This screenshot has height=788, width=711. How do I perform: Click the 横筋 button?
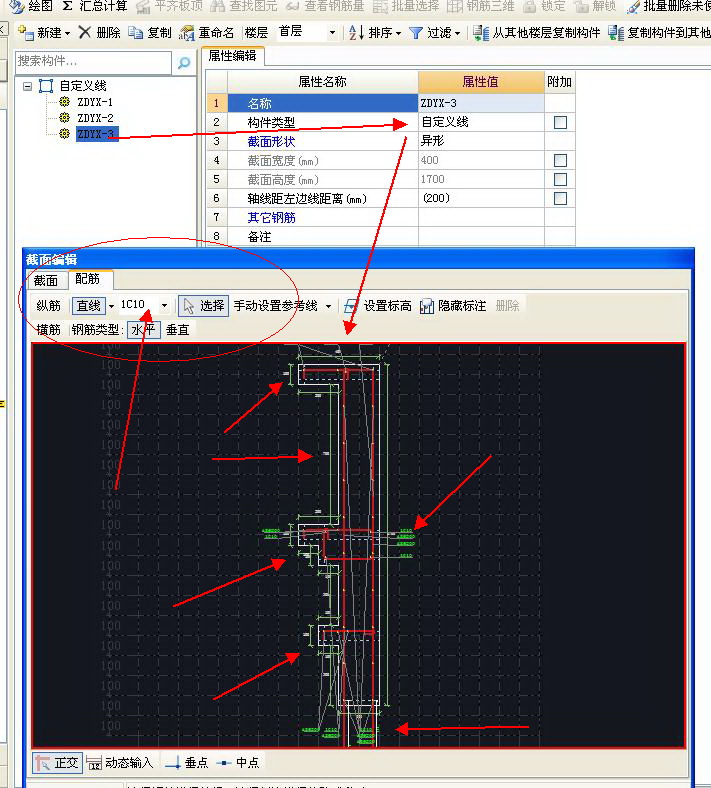pyautogui.click(x=49, y=330)
